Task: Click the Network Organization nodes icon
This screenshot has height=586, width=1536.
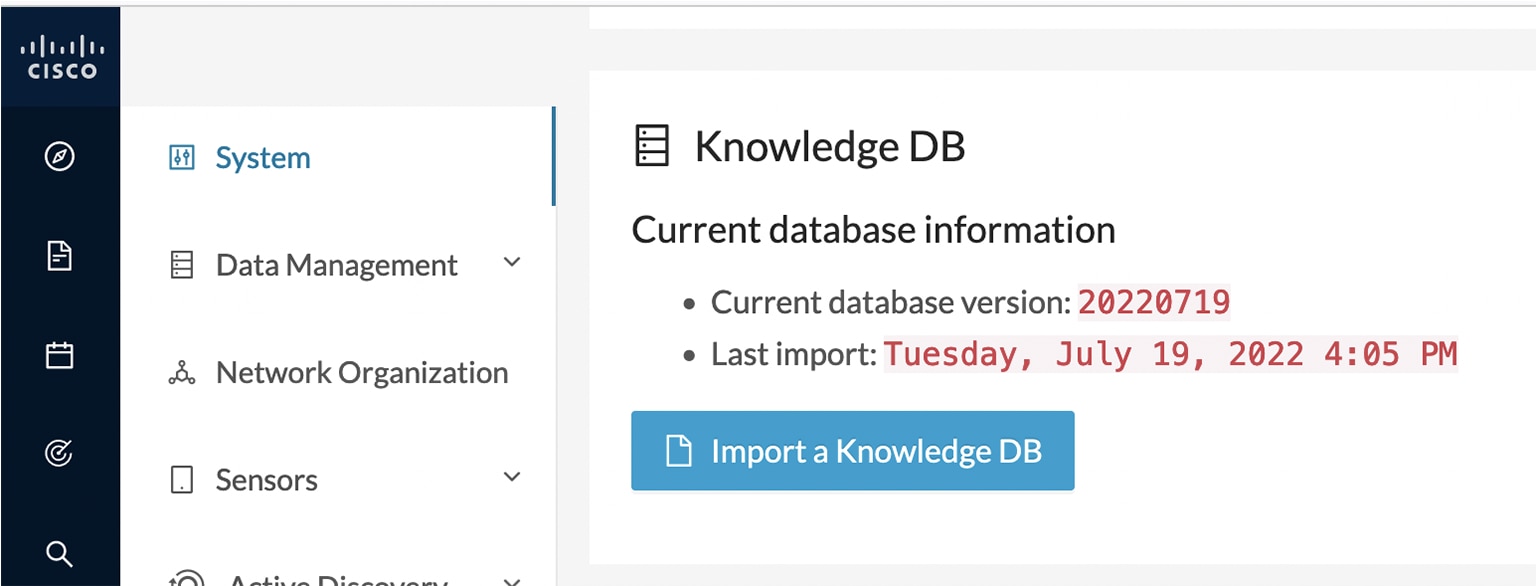Action: click(x=181, y=373)
